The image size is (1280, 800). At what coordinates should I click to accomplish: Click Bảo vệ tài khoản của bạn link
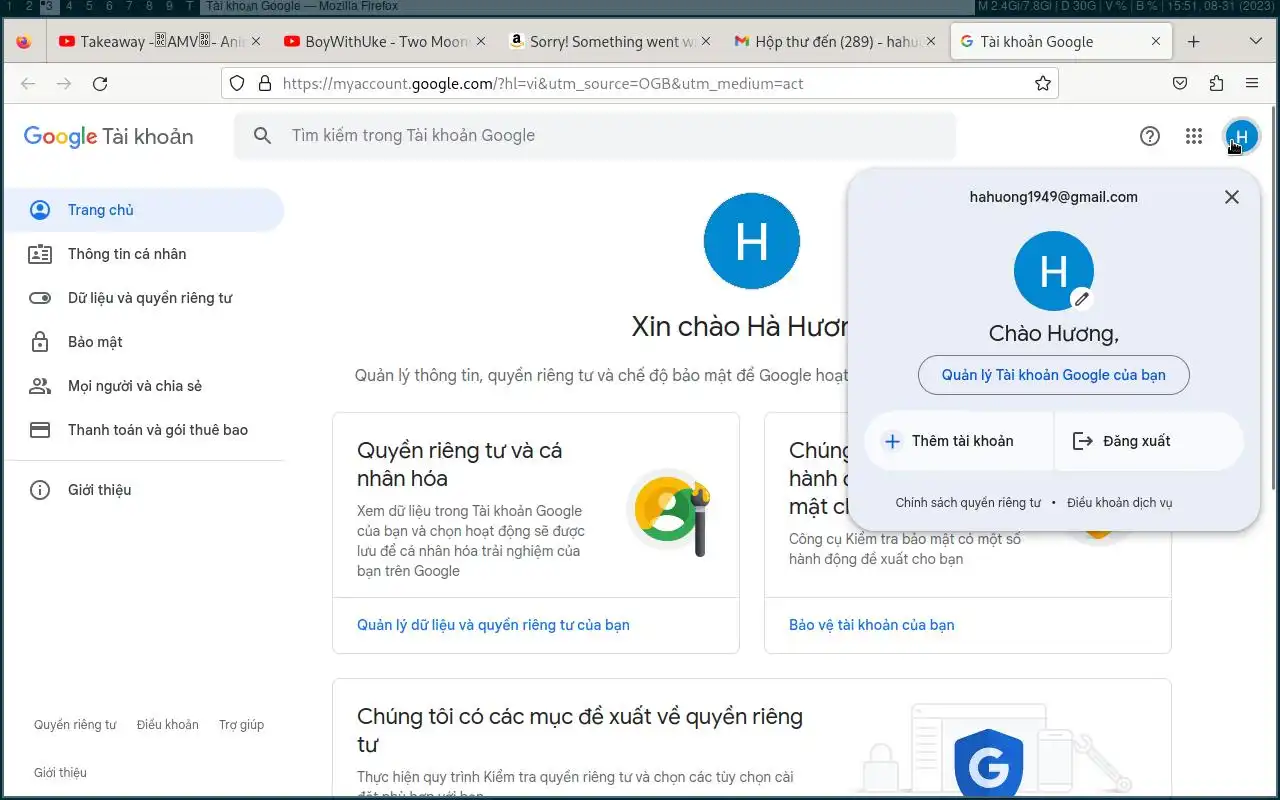click(872, 625)
